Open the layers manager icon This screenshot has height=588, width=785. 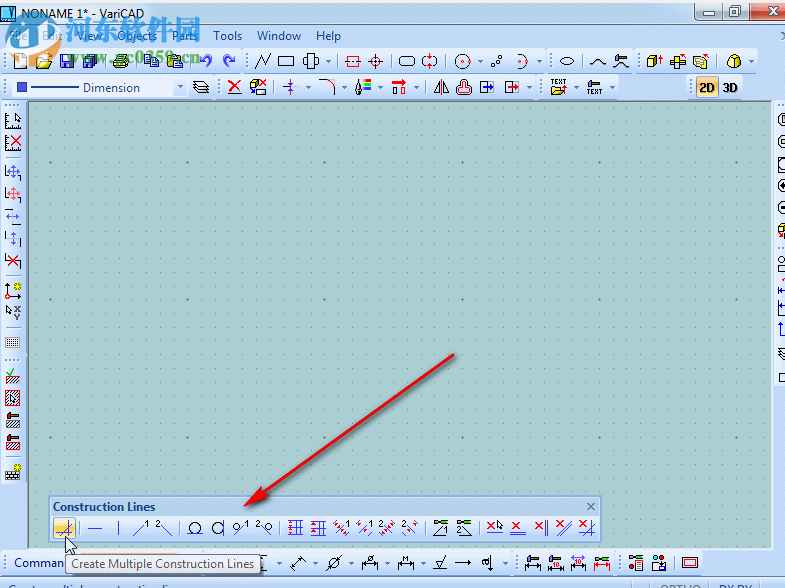point(201,88)
